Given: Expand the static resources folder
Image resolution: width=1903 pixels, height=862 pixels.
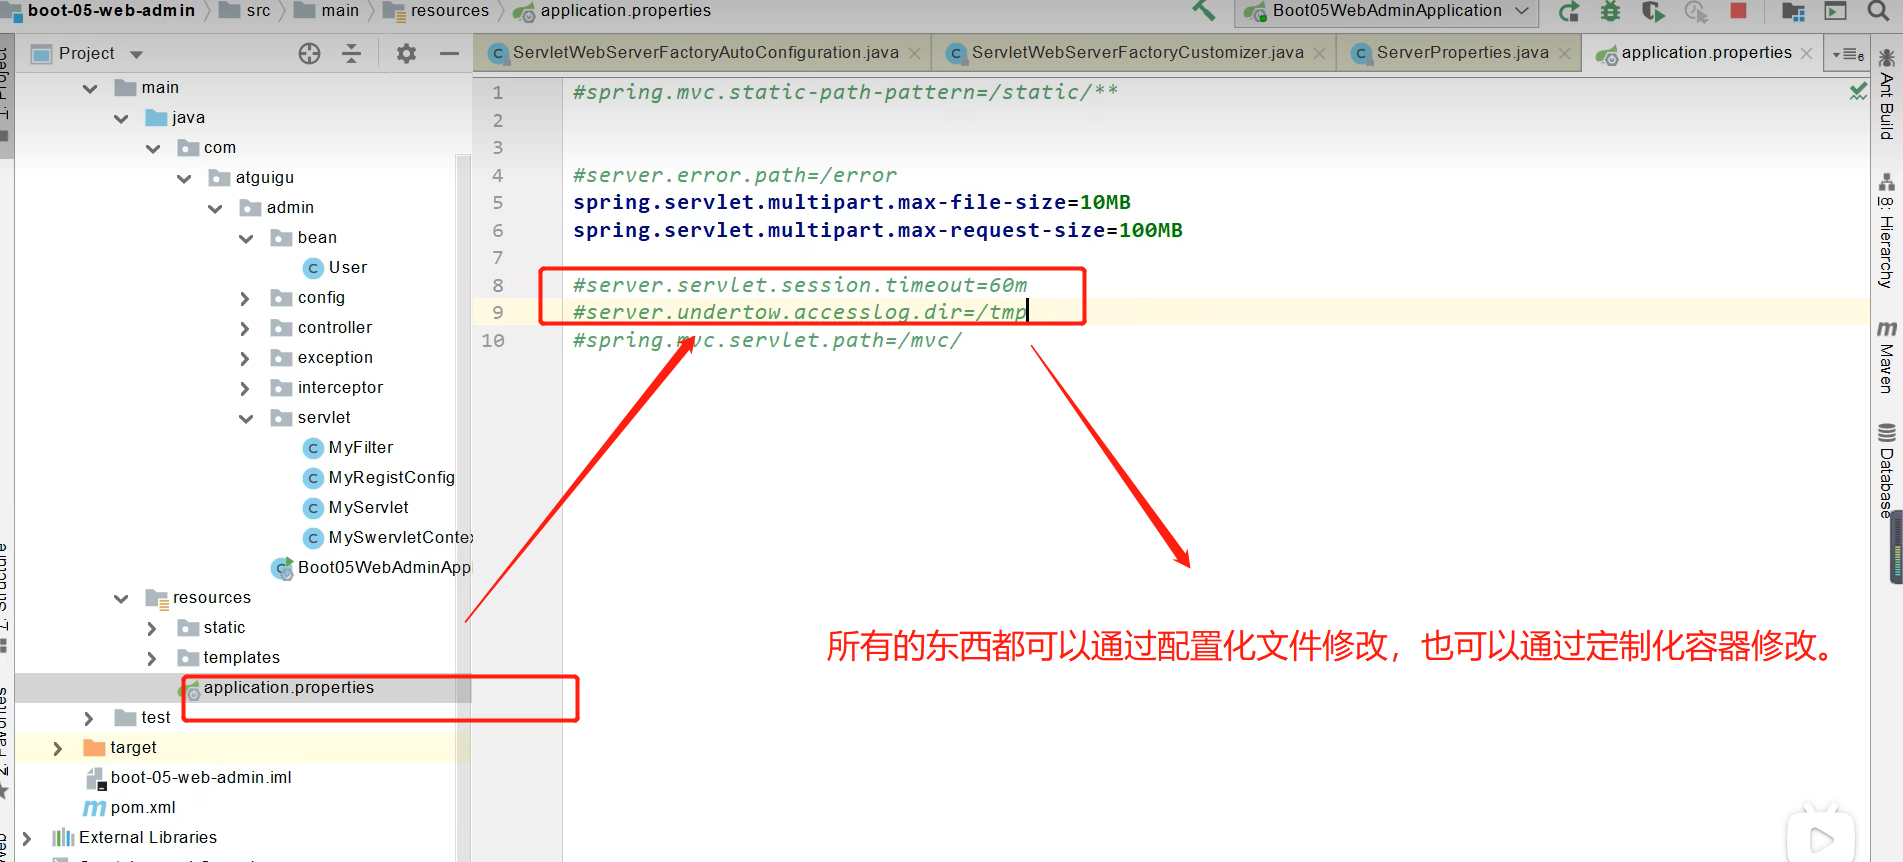Looking at the screenshot, I should [152, 628].
